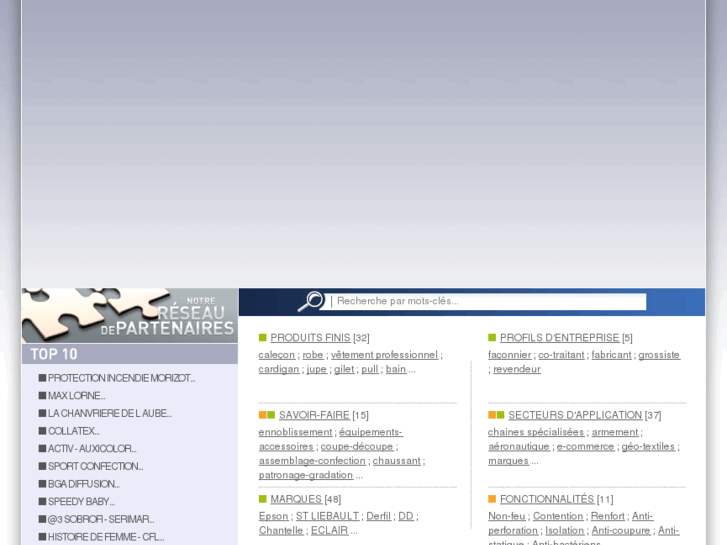
Task: Select the robe keyword link
Action: pyautogui.click(x=313, y=355)
